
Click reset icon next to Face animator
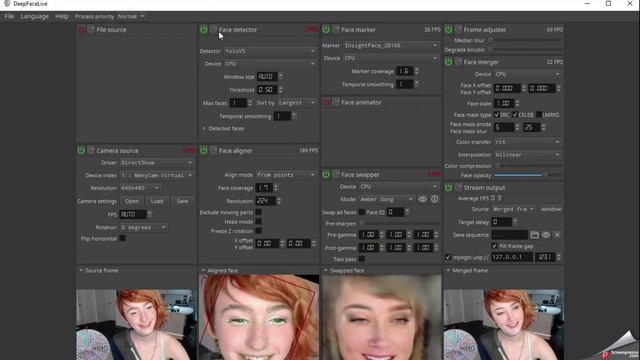click(x=336, y=102)
